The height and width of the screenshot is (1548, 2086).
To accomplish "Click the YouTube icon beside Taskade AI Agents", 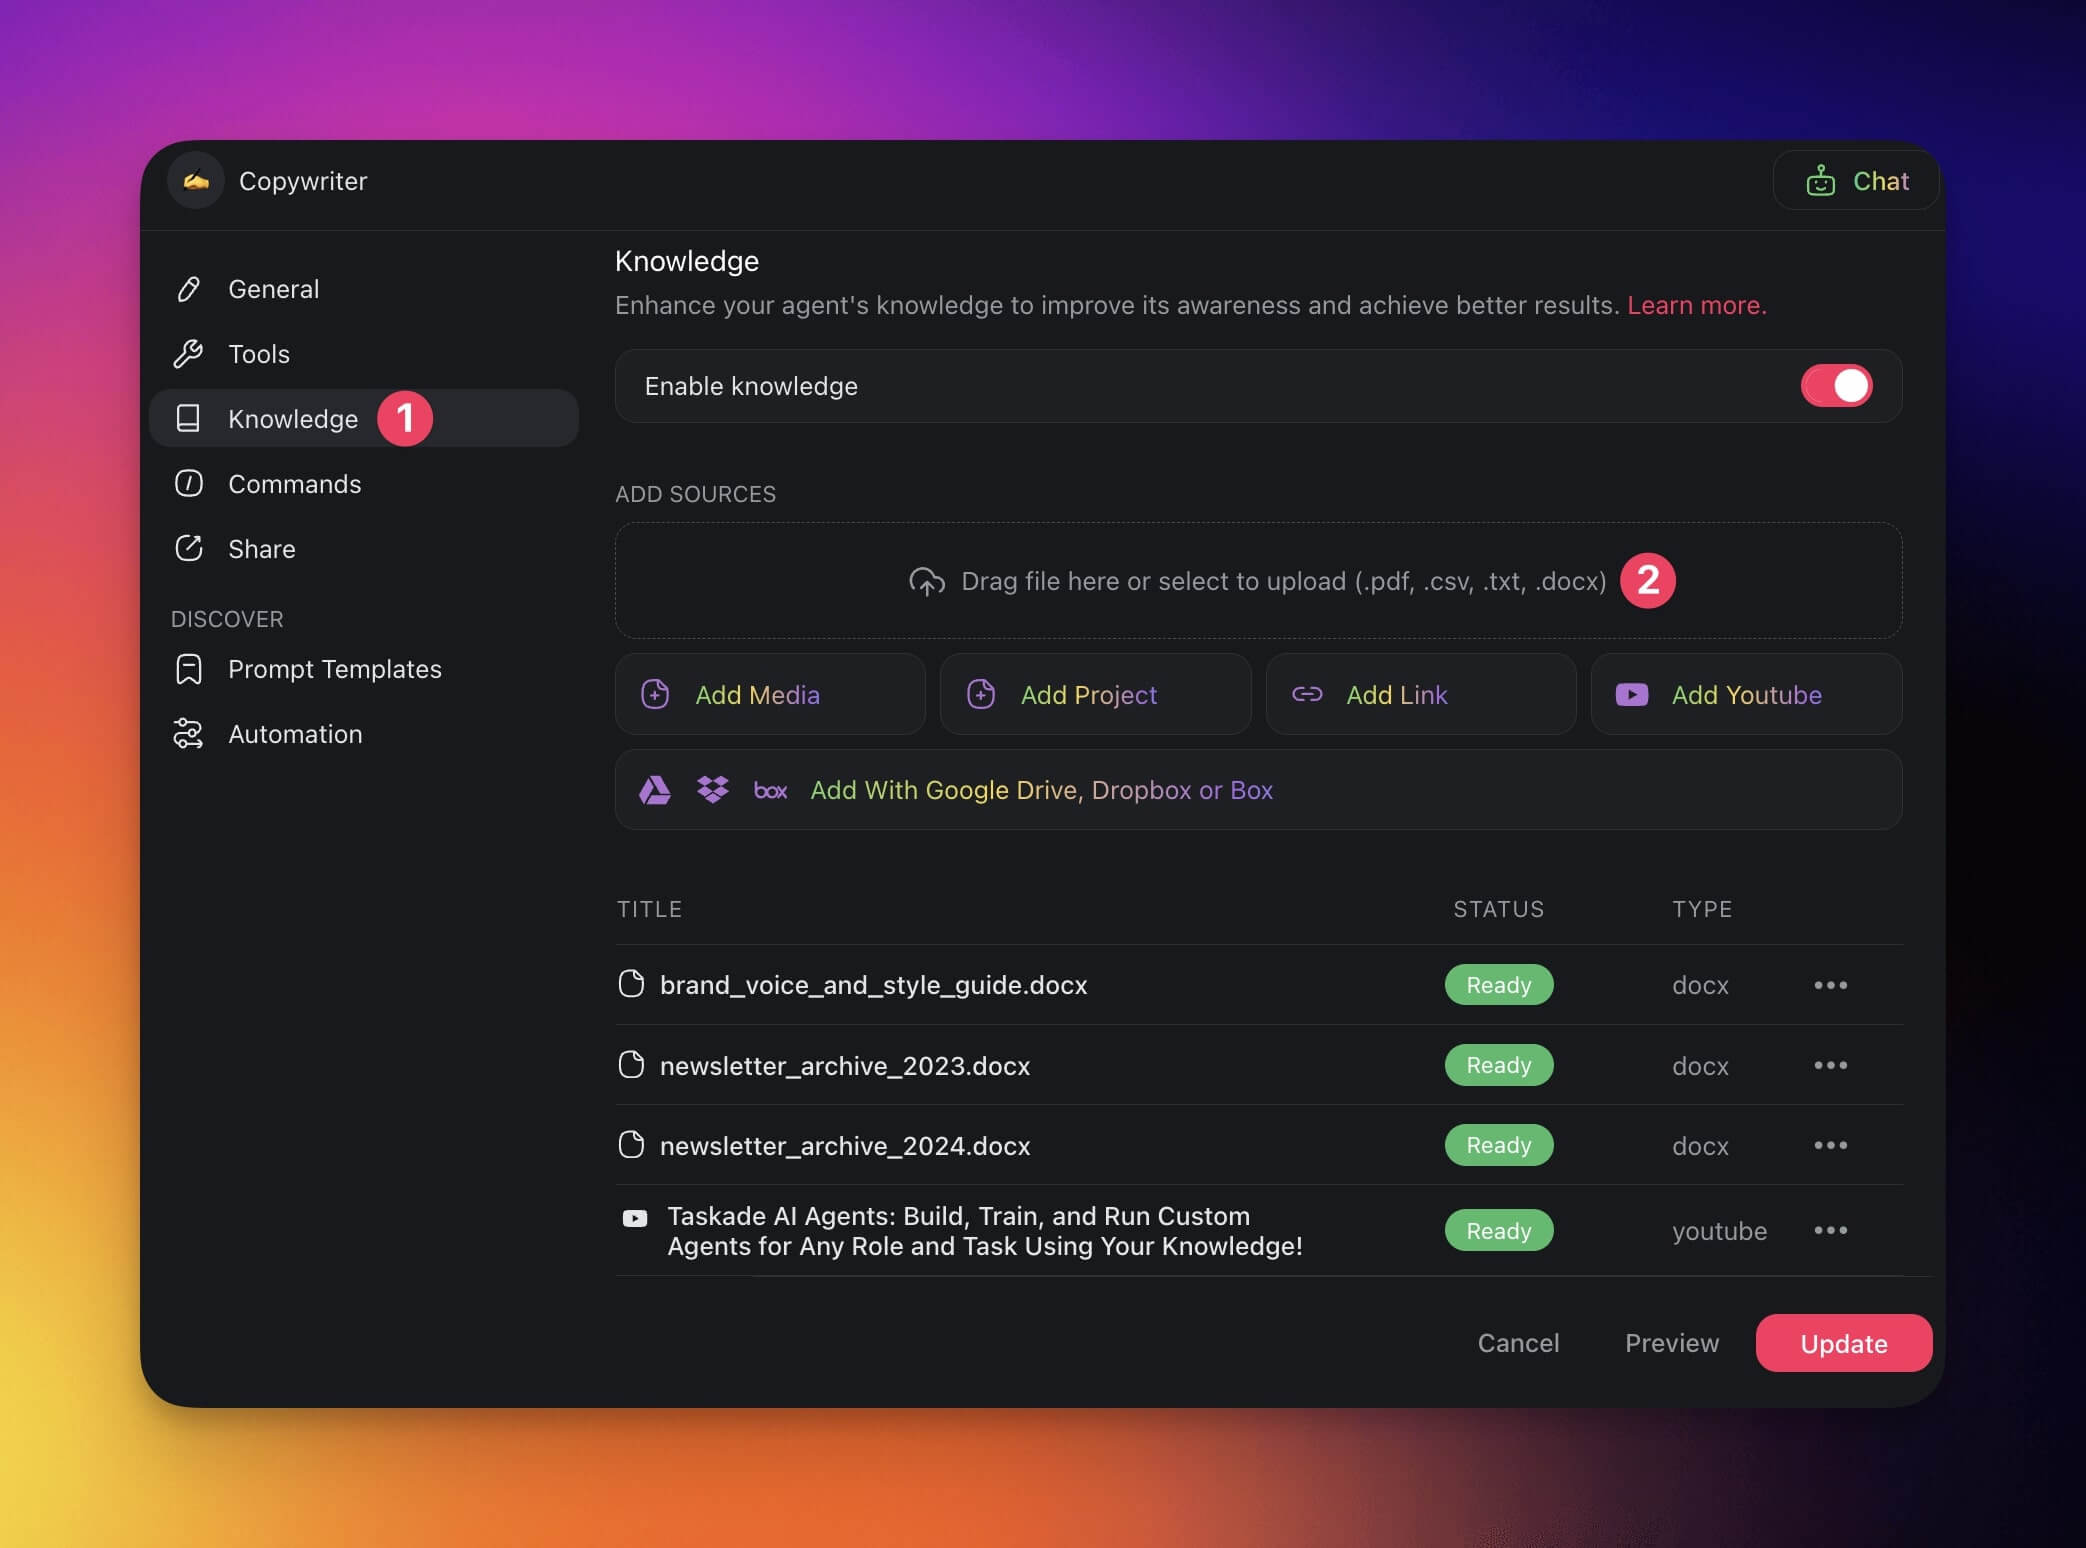I will point(635,1218).
